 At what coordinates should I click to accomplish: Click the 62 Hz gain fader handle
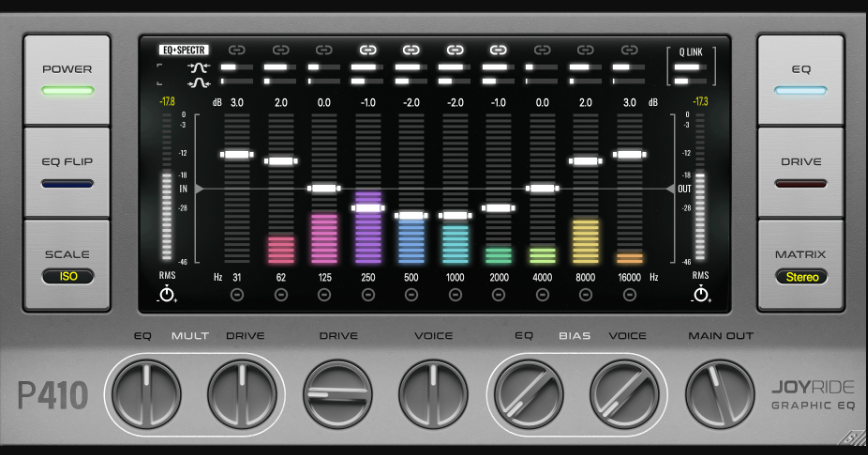point(281,161)
